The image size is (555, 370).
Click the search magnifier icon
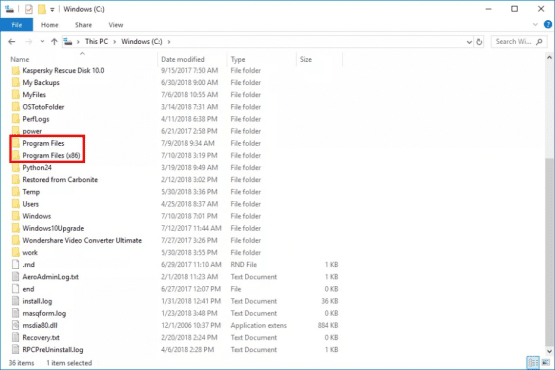pos(539,42)
